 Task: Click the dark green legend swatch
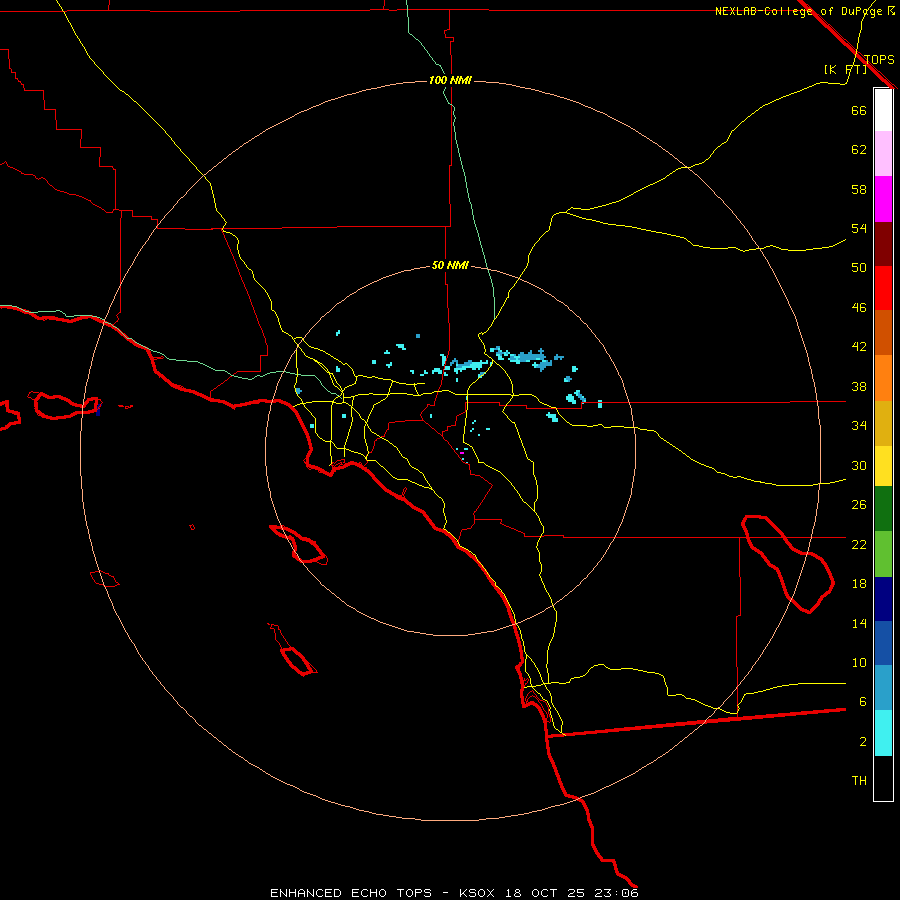(x=883, y=509)
